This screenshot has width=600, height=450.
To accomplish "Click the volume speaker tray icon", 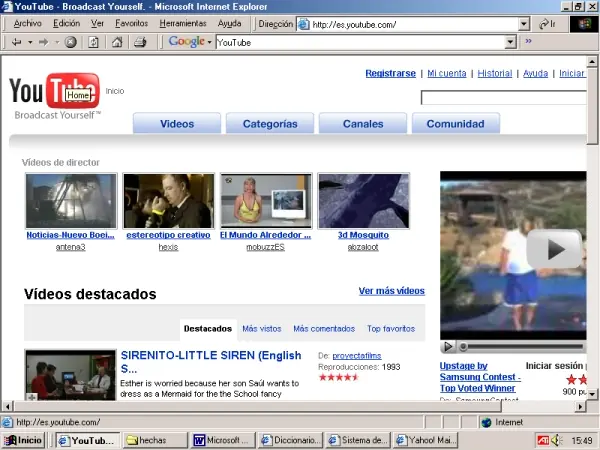I will (x=556, y=441).
